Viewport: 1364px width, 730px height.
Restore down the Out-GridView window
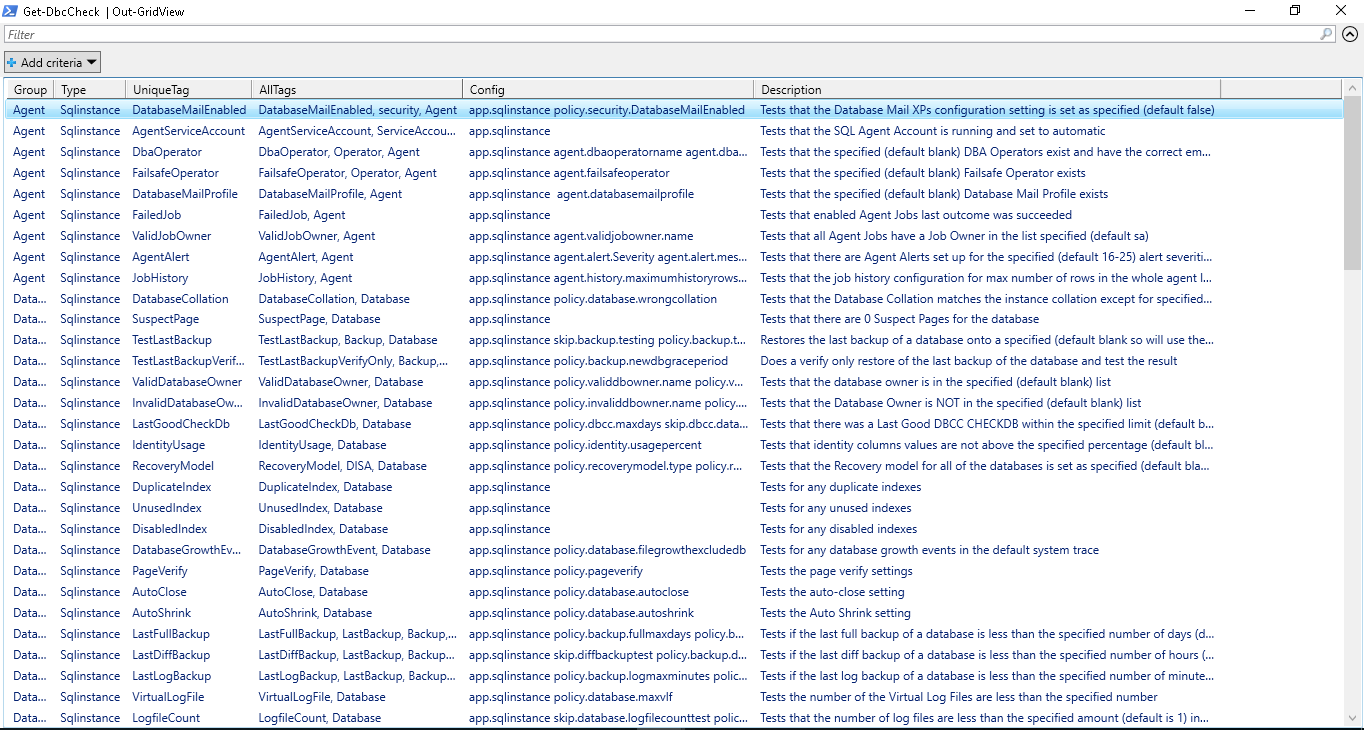[x=1295, y=11]
